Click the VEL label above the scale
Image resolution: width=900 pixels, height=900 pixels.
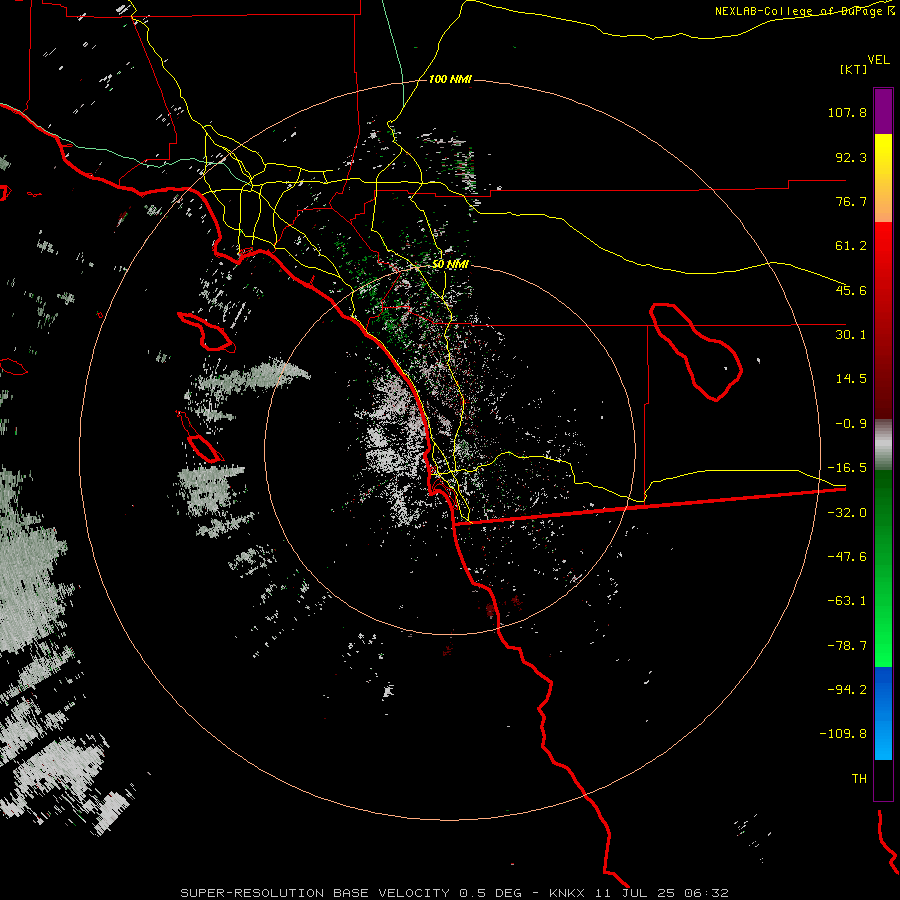pyautogui.click(x=878, y=60)
